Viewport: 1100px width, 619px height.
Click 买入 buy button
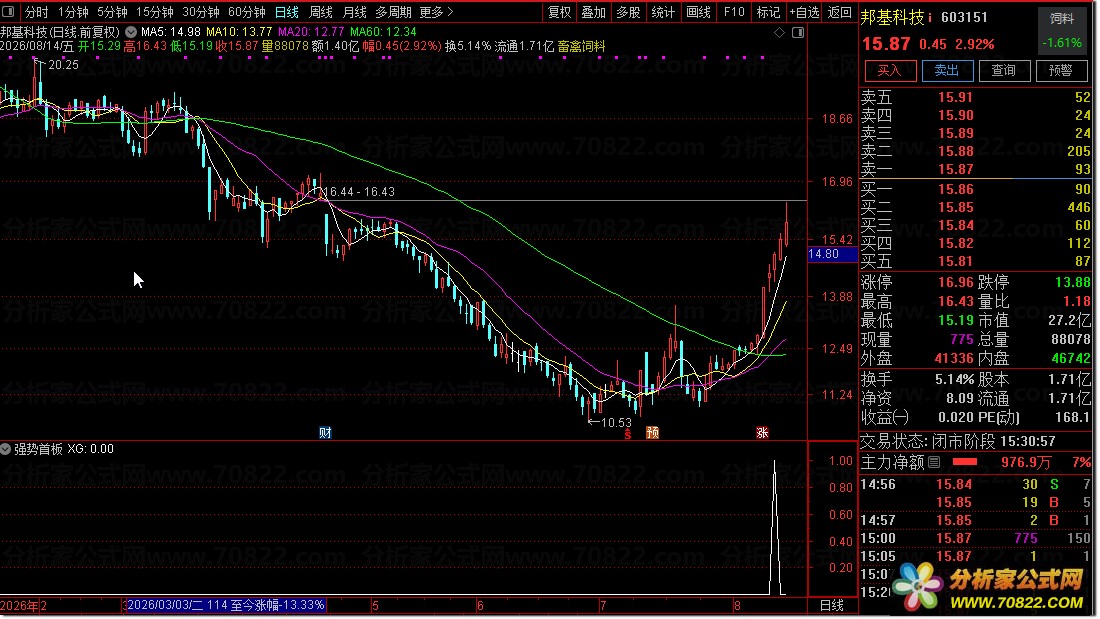[x=890, y=70]
